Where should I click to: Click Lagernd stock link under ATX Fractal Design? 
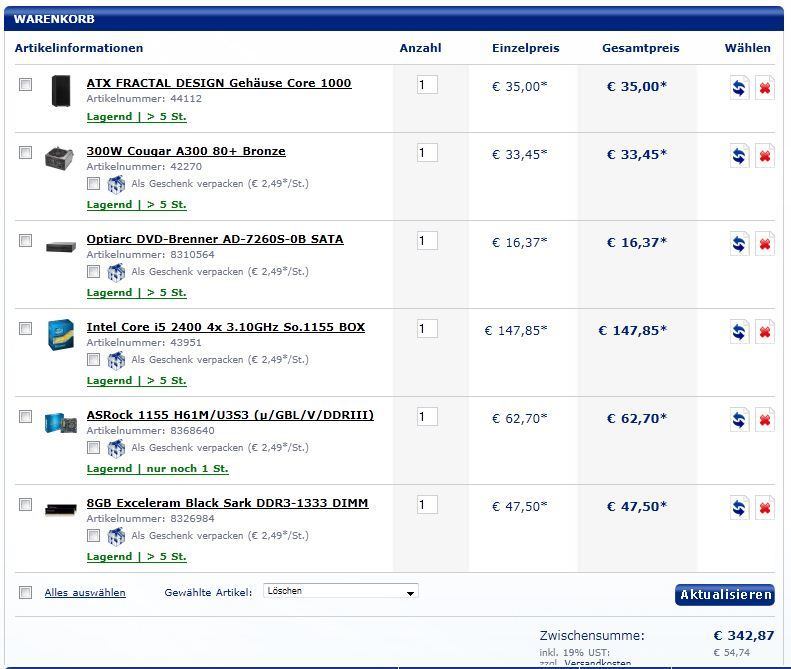[136, 117]
